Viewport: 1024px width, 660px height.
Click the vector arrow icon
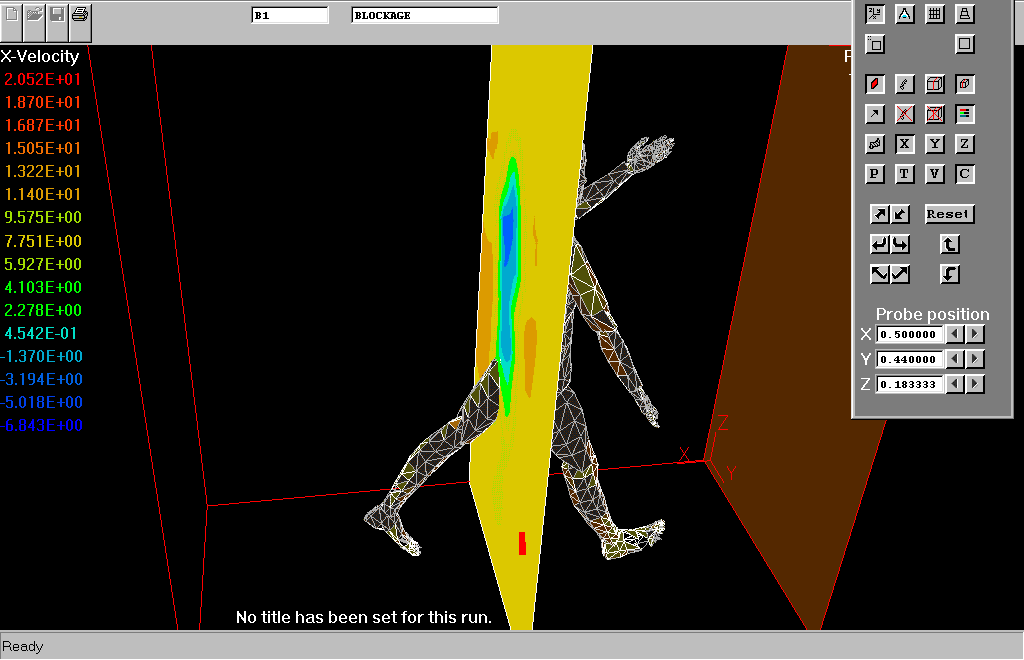point(875,114)
